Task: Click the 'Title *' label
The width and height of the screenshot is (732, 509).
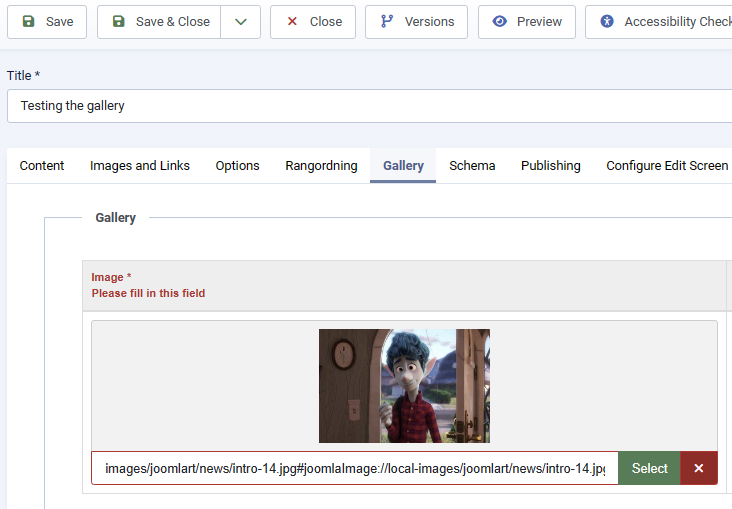Action: (23, 76)
